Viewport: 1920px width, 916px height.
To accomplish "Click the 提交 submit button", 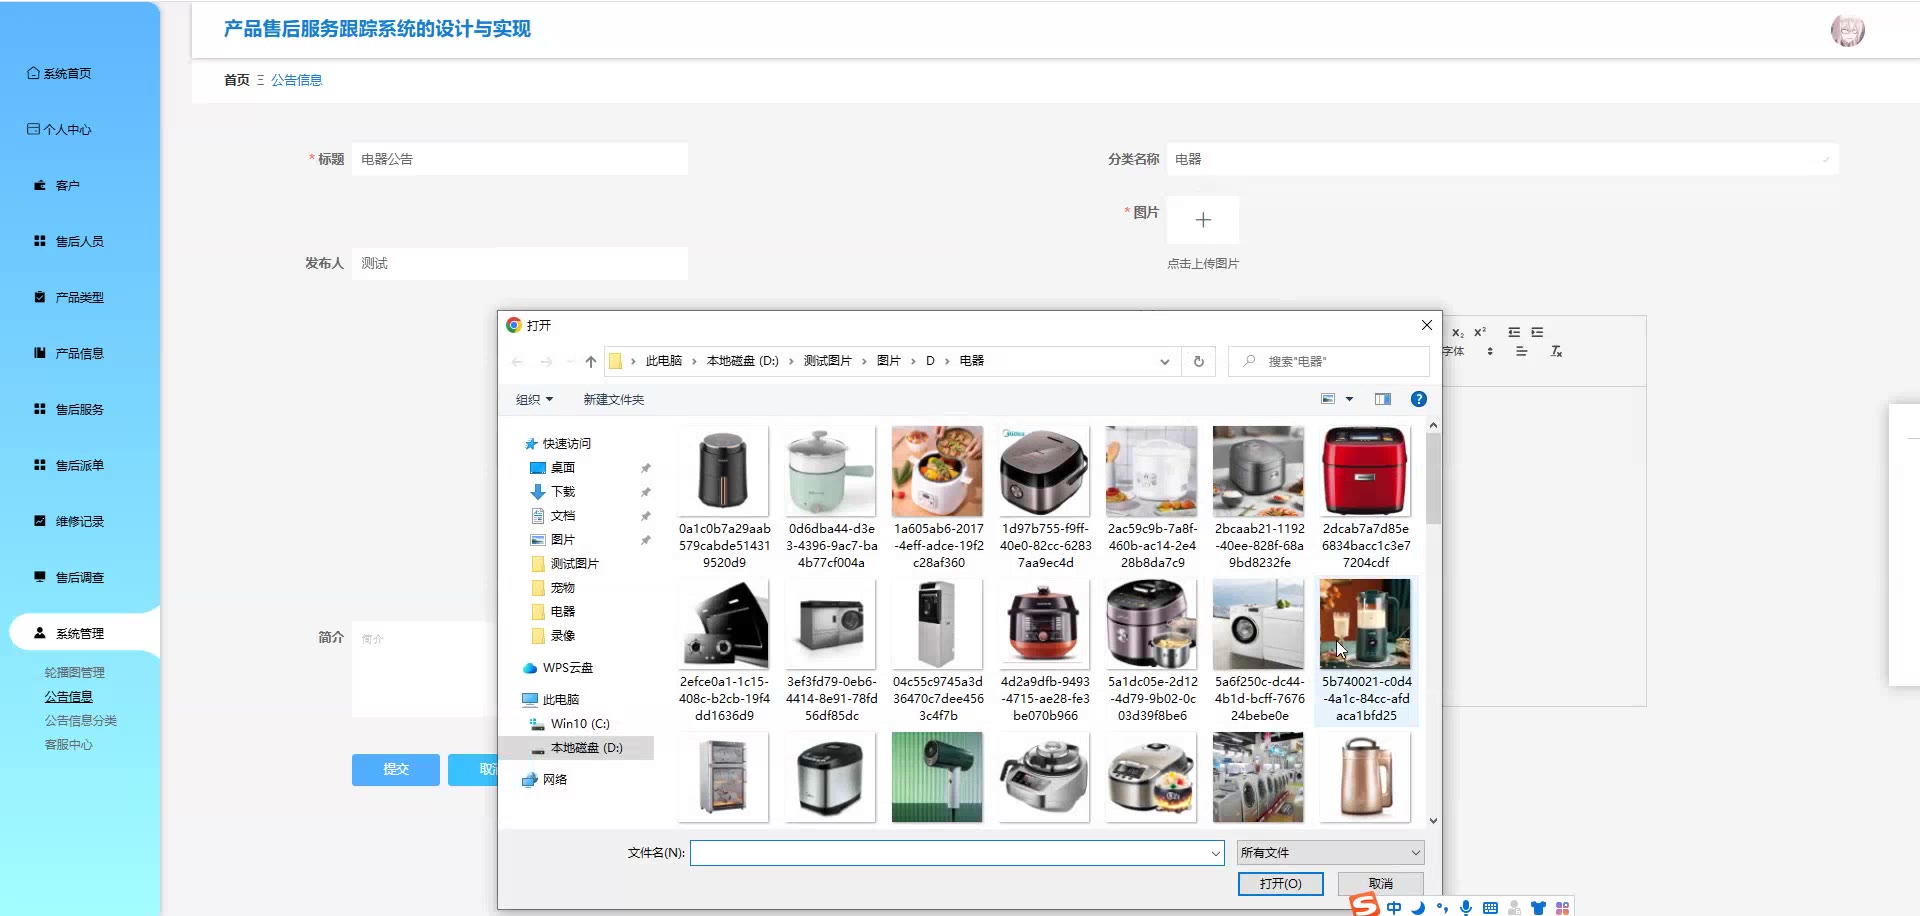I will pyautogui.click(x=396, y=770).
